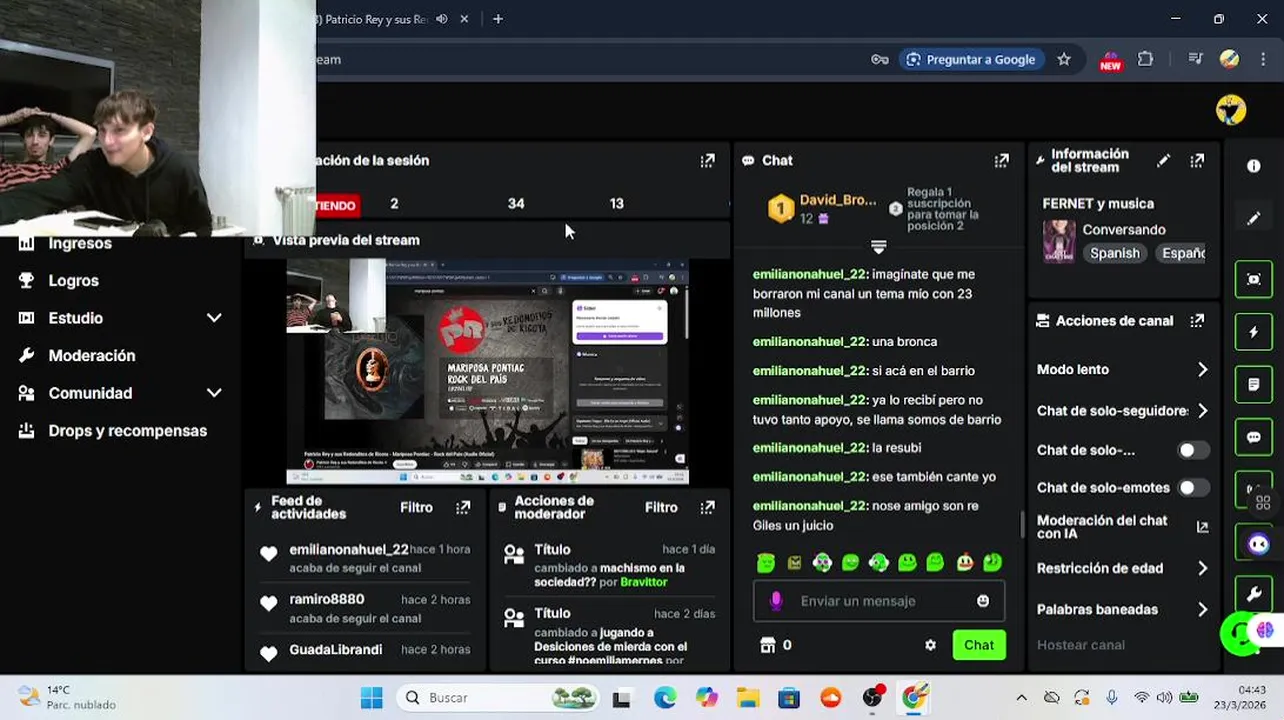Open Microsoft Edge from the taskbar
1284x720 pixels.
click(x=664, y=698)
